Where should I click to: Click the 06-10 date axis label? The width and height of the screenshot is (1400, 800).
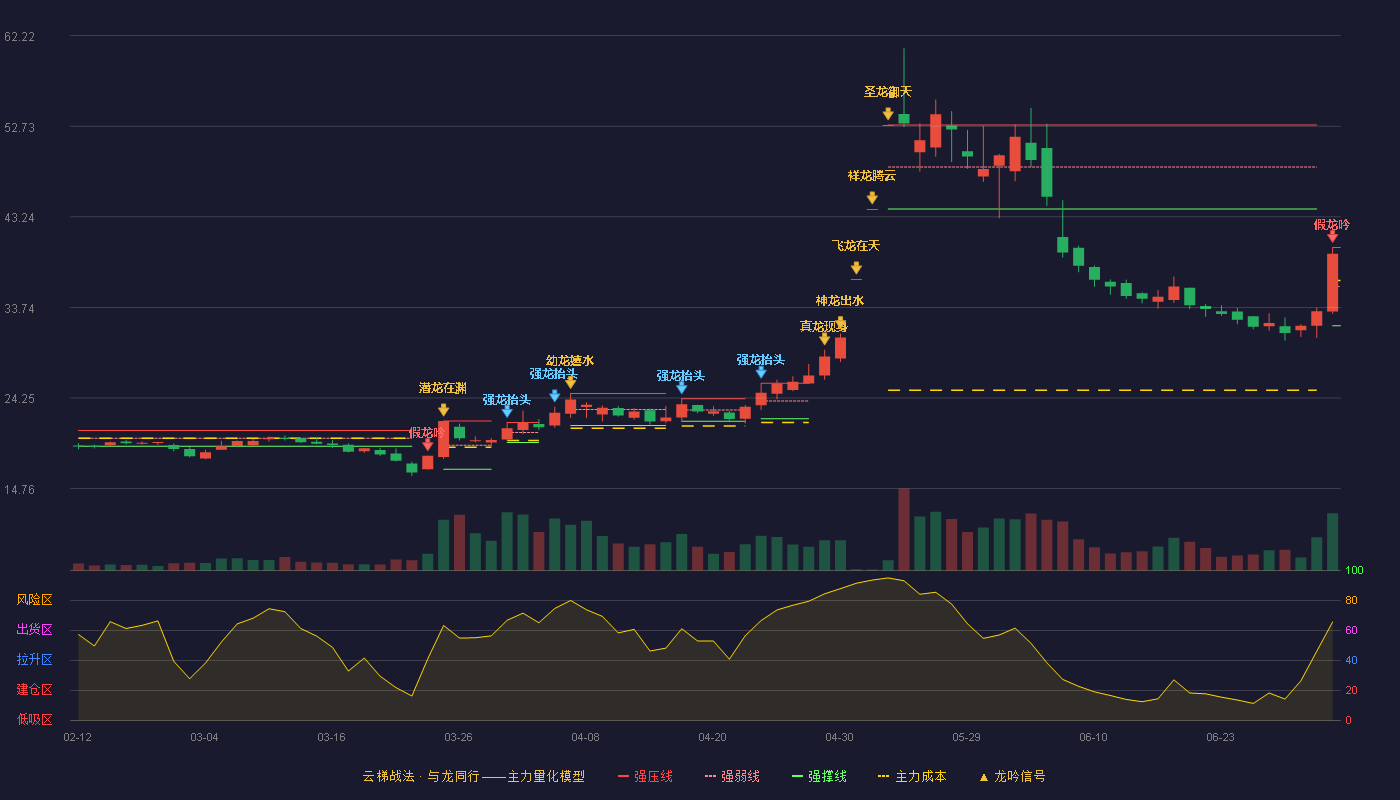coord(1093,737)
